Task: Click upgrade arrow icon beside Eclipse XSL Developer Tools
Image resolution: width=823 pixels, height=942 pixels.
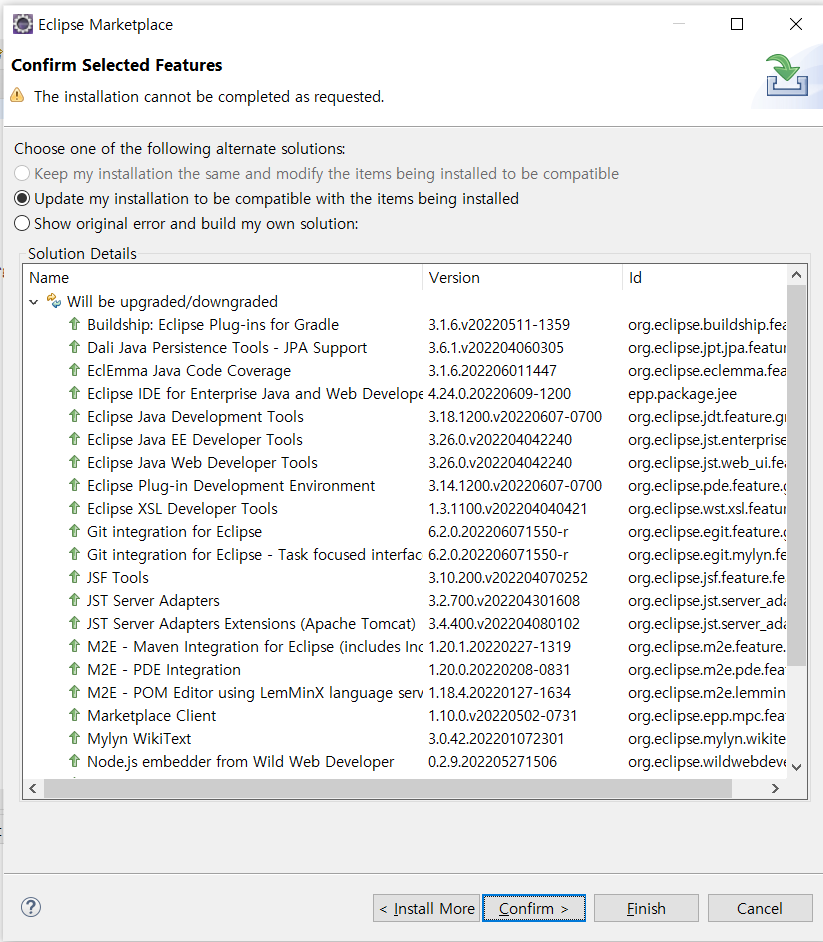Action: (74, 508)
